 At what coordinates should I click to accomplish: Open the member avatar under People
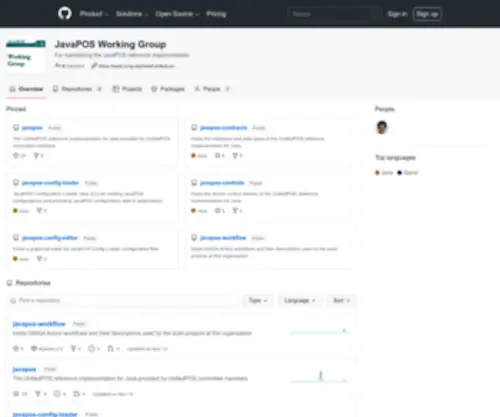382,127
